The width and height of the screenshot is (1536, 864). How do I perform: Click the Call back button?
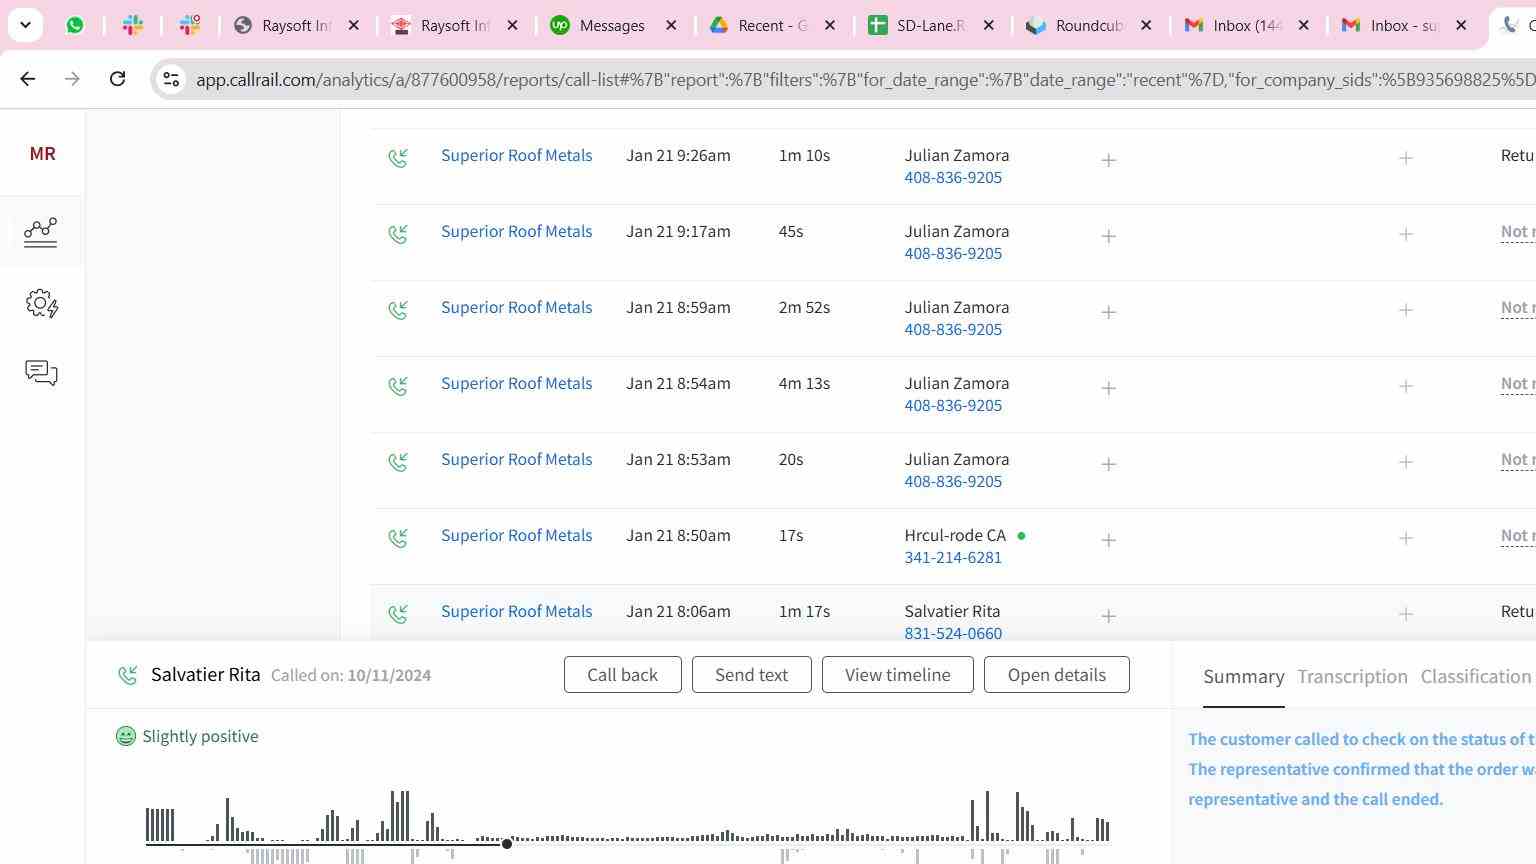[x=622, y=675]
